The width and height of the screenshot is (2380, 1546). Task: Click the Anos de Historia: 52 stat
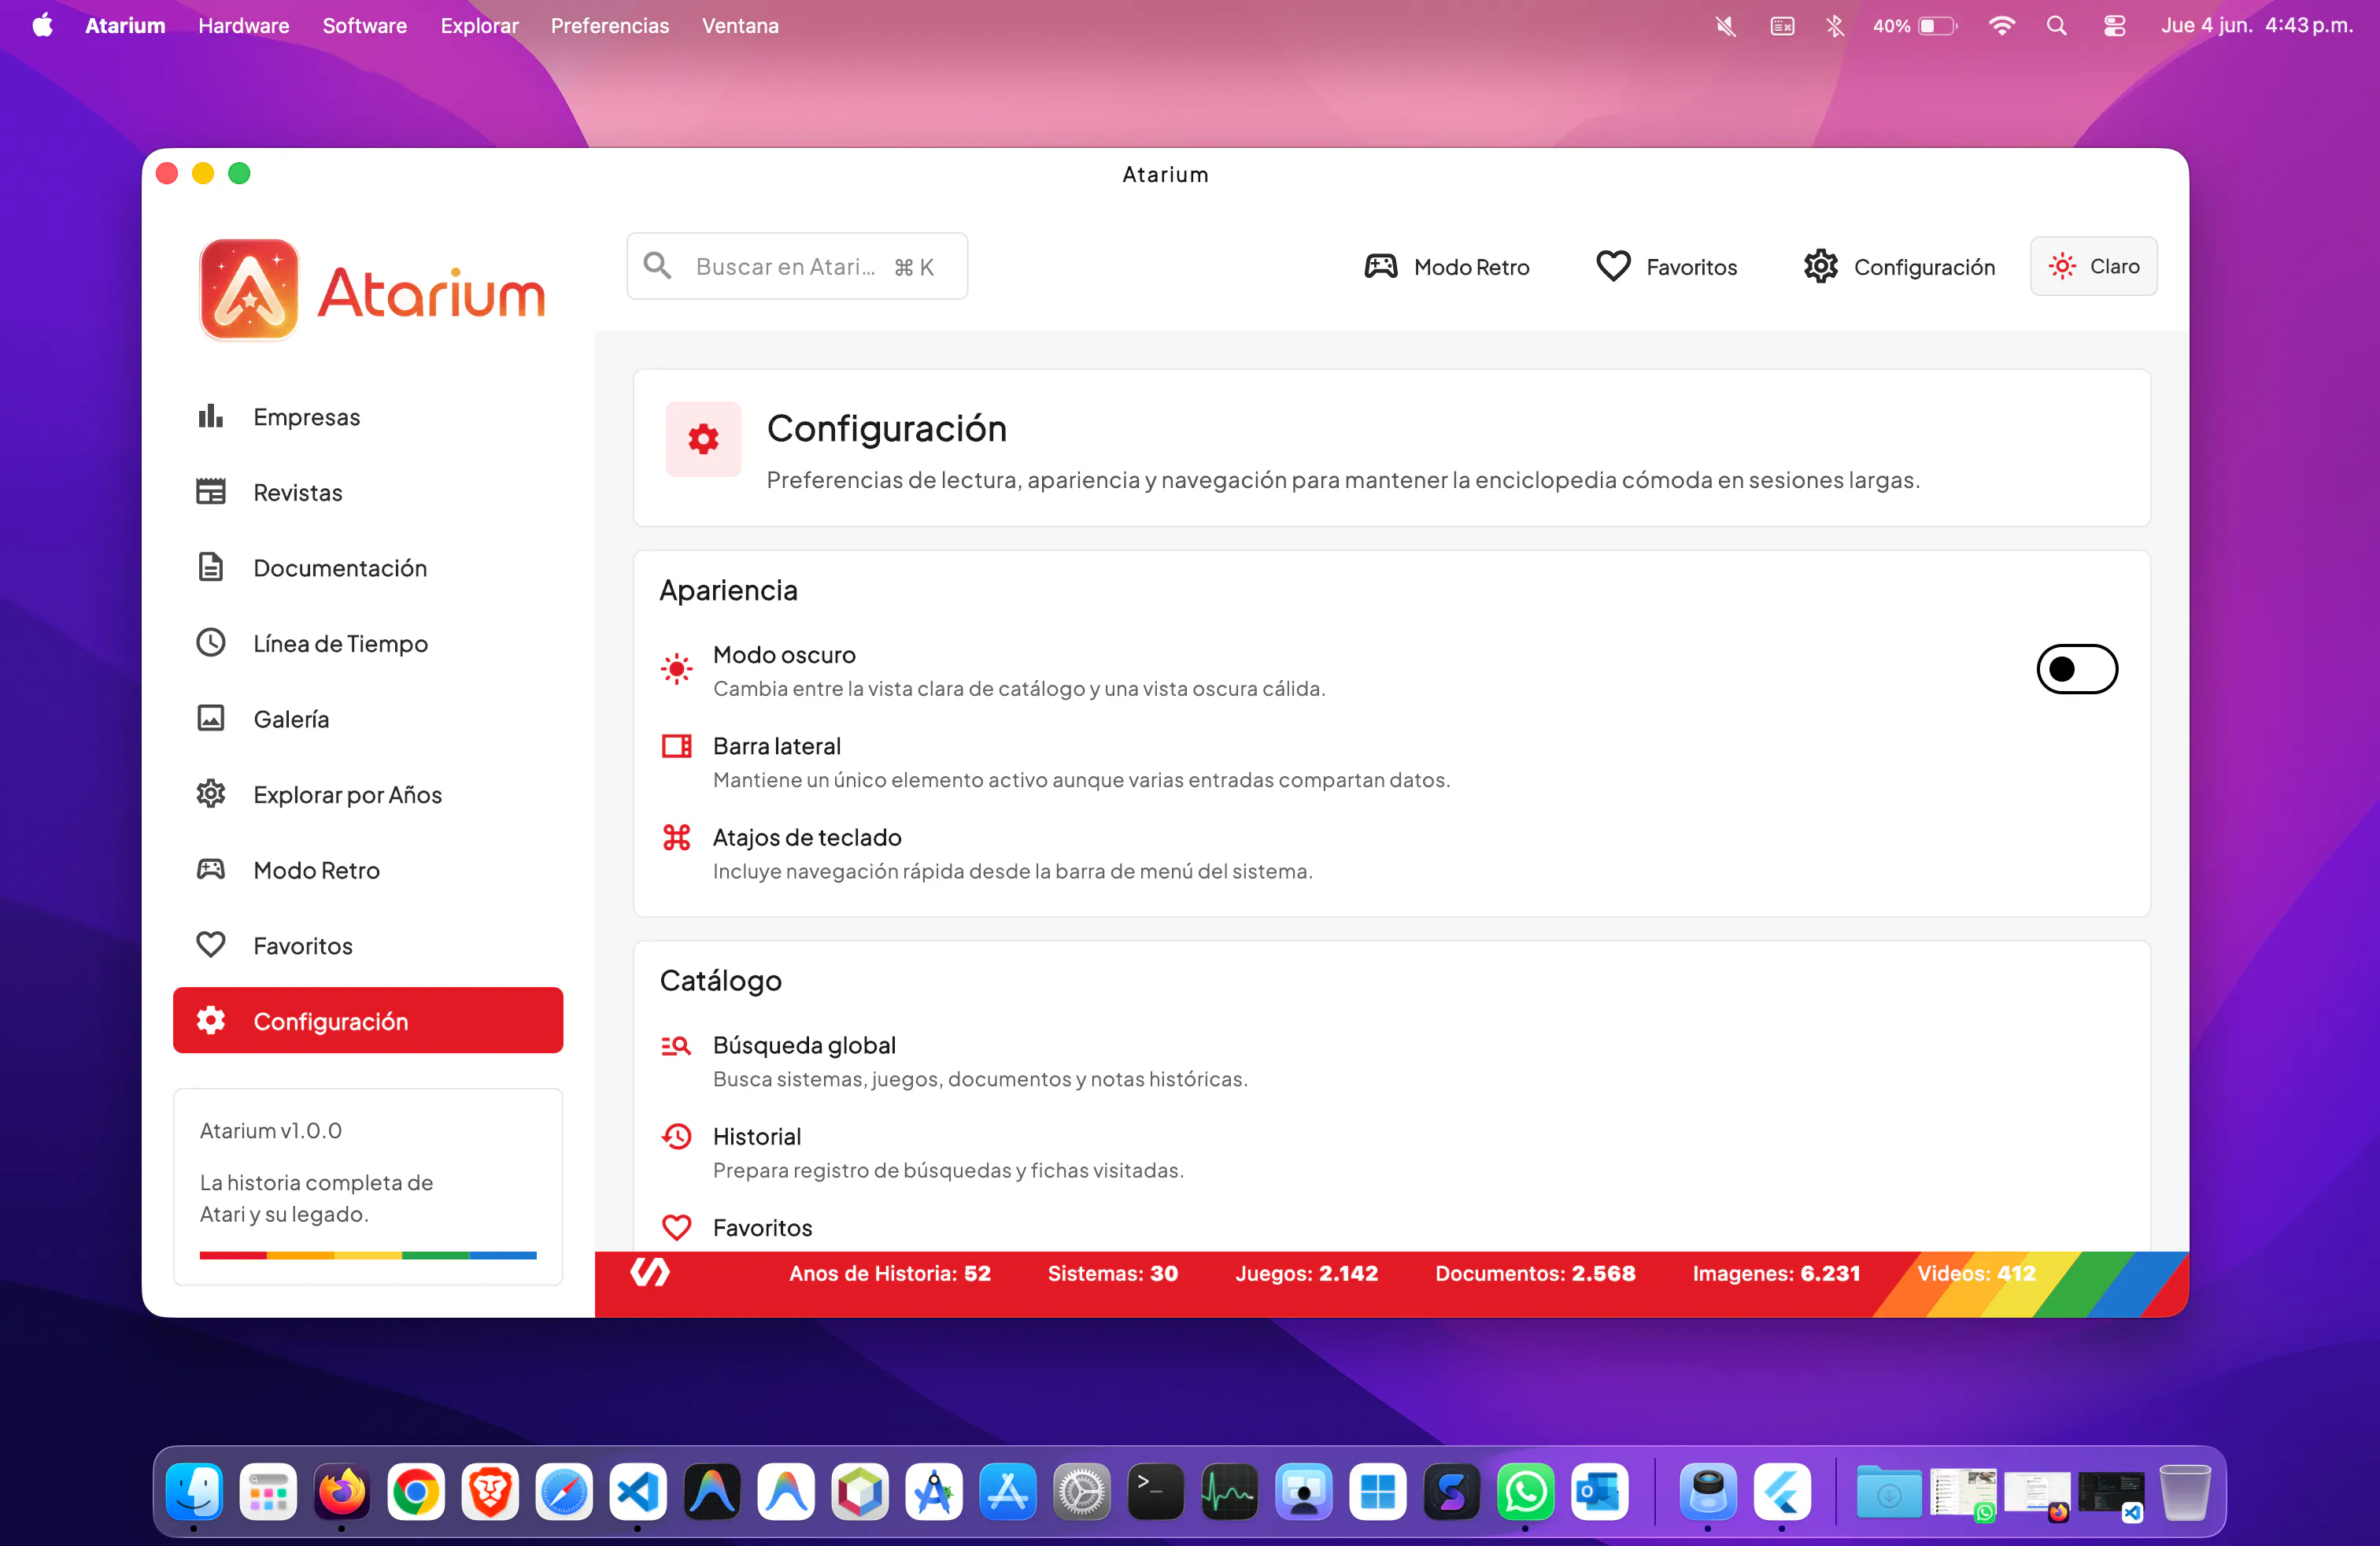pyautogui.click(x=890, y=1274)
